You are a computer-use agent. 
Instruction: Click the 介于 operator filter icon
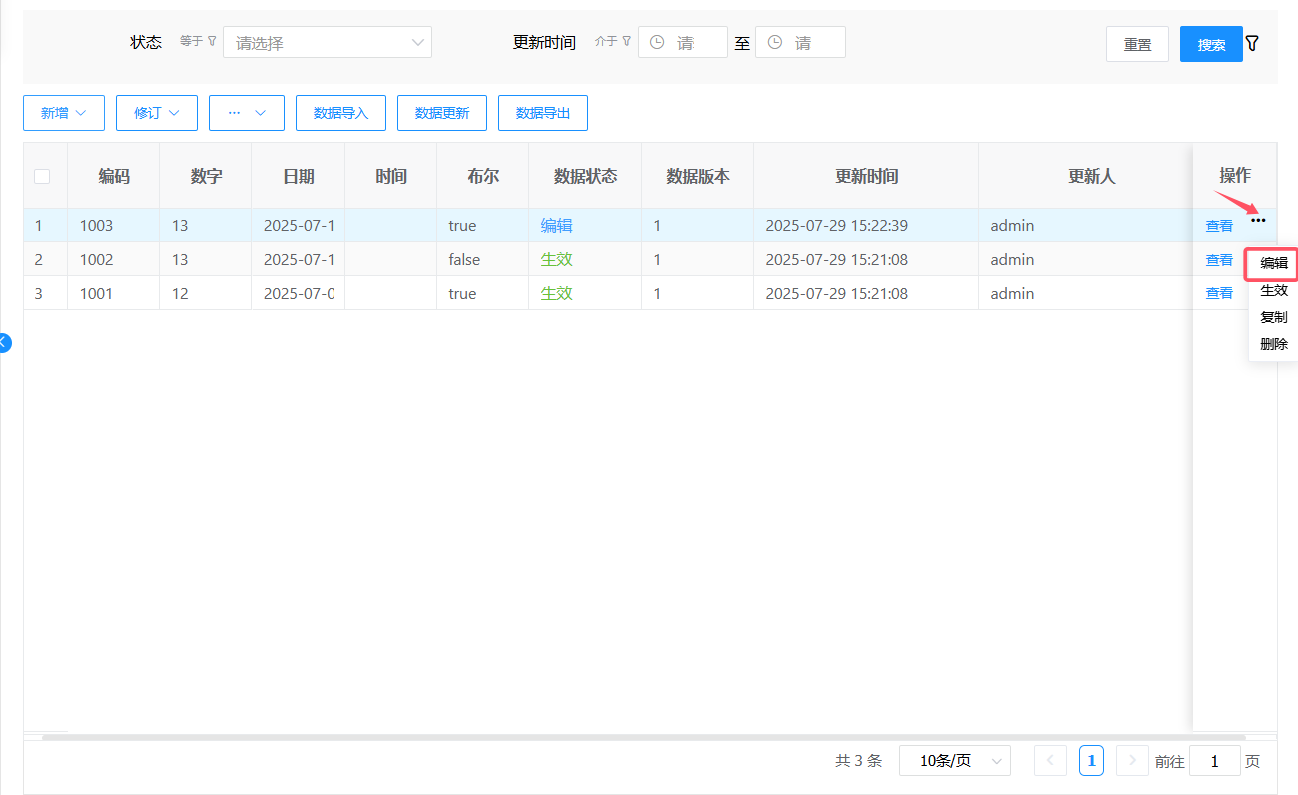click(x=626, y=41)
